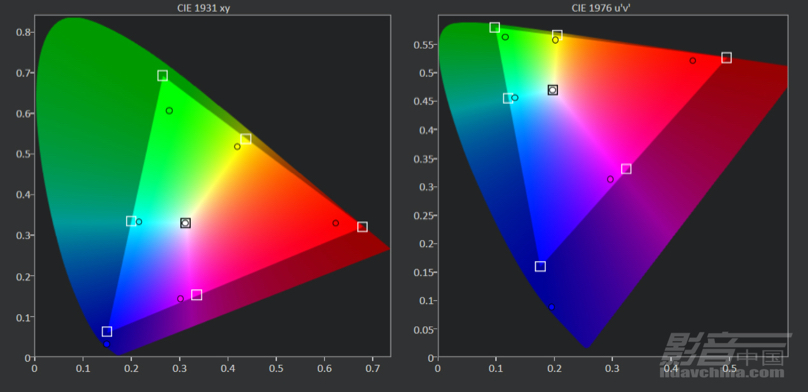Open the hdavchina.com watermark link
This screenshot has height=392, width=808.
[727, 373]
